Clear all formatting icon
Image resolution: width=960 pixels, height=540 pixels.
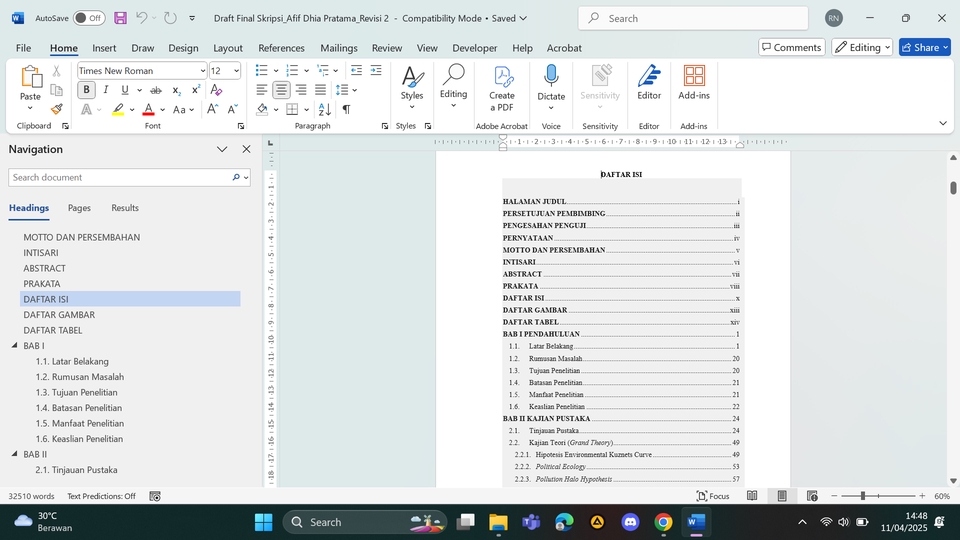tap(216, 90)
